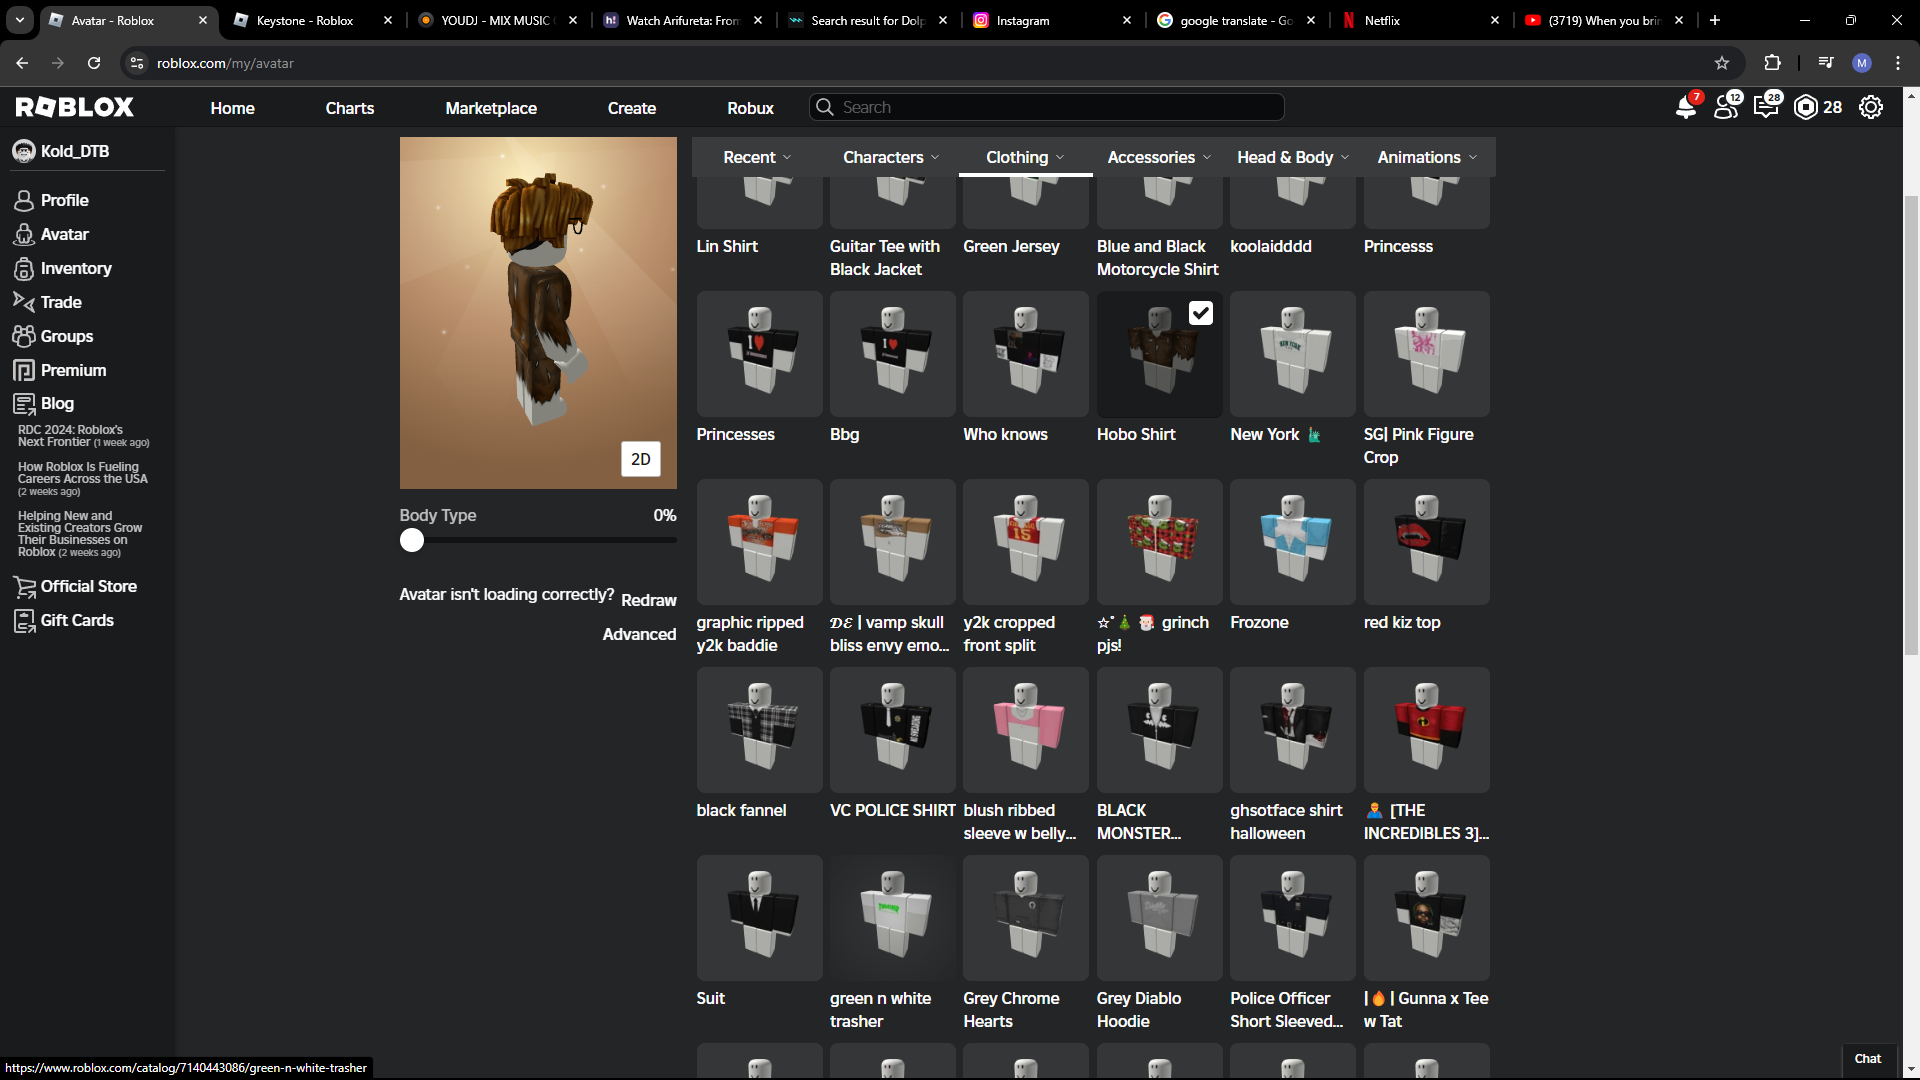Select the Bbg shirt thumbnail
This screenshot has width=1920, height=1080.
coord(893,354)
